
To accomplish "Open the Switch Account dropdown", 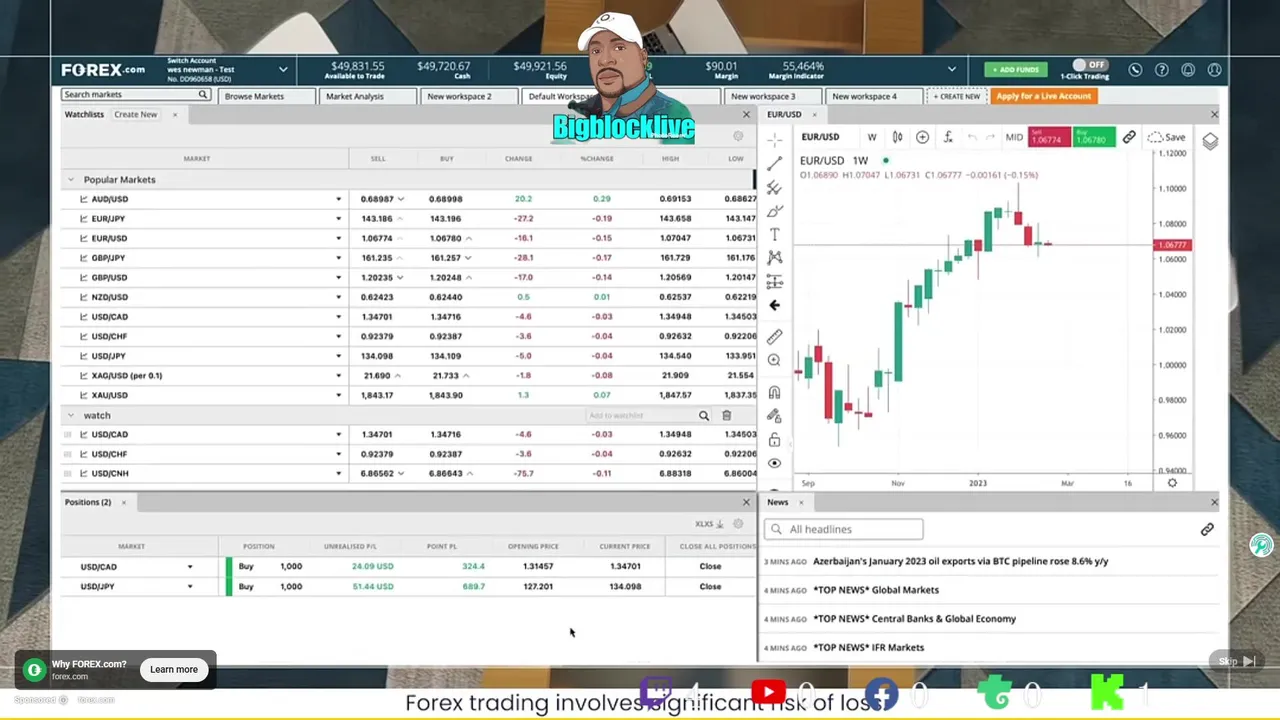I will click(x=283, y=70).
